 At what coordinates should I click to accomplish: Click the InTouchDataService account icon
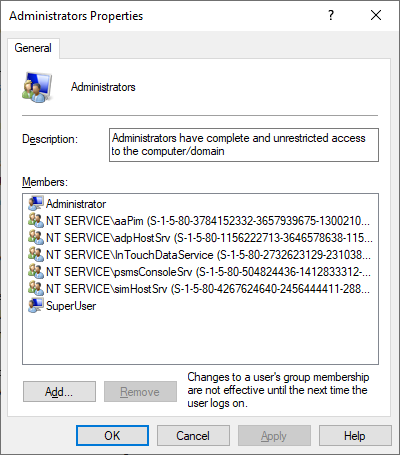[36, 254]
